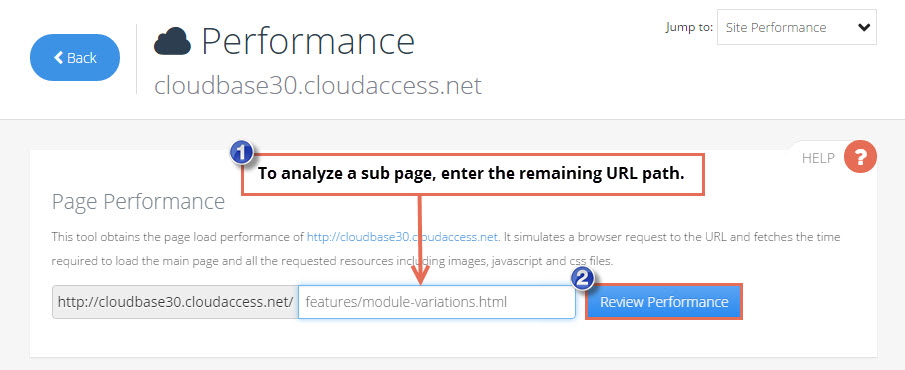Click the numbered badge 1 marker
Viewport: 905px width, 370px height.
(243, 154)
